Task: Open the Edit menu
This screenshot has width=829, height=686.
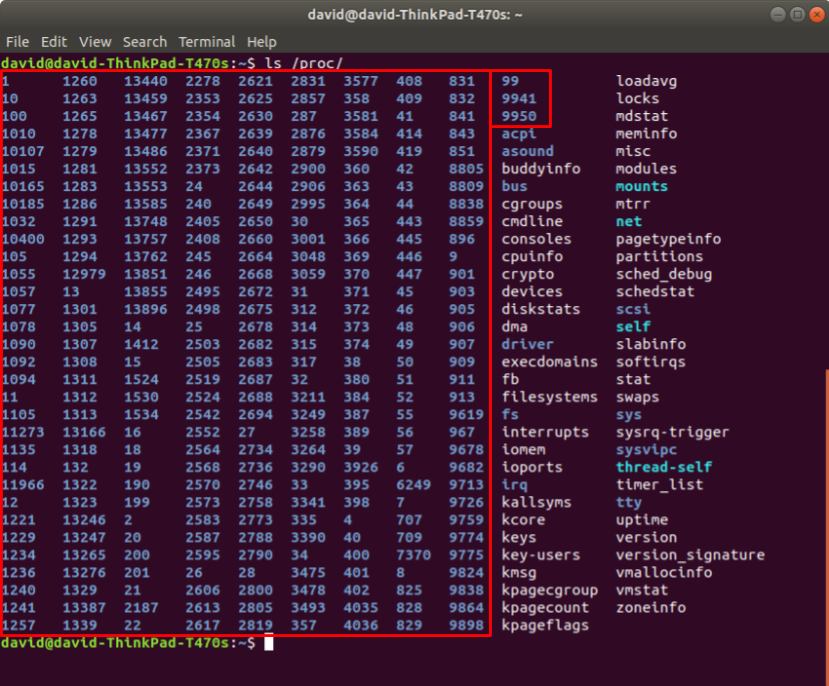Action: click(53, 42)
